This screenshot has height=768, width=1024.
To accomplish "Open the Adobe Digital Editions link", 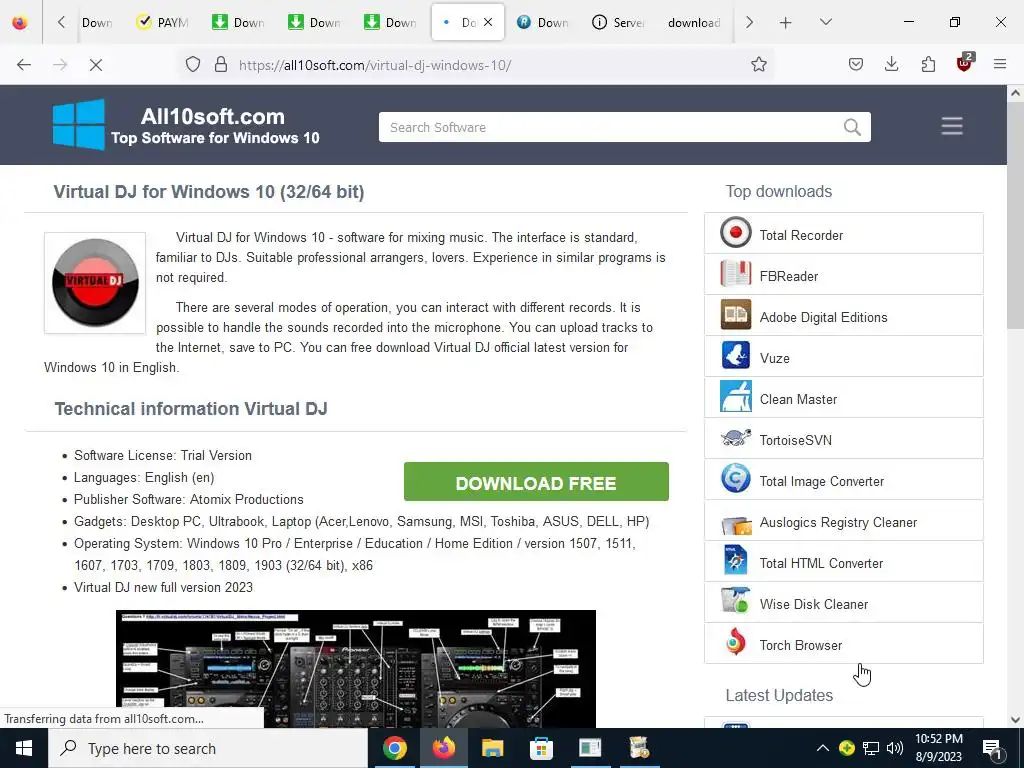I will click(823, 317).
